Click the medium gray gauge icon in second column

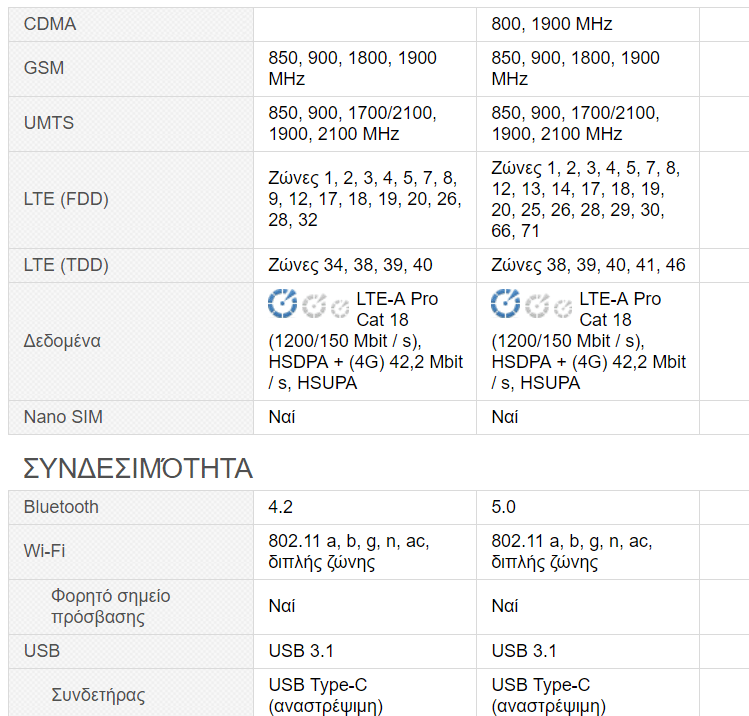click(x=538, y=304)
